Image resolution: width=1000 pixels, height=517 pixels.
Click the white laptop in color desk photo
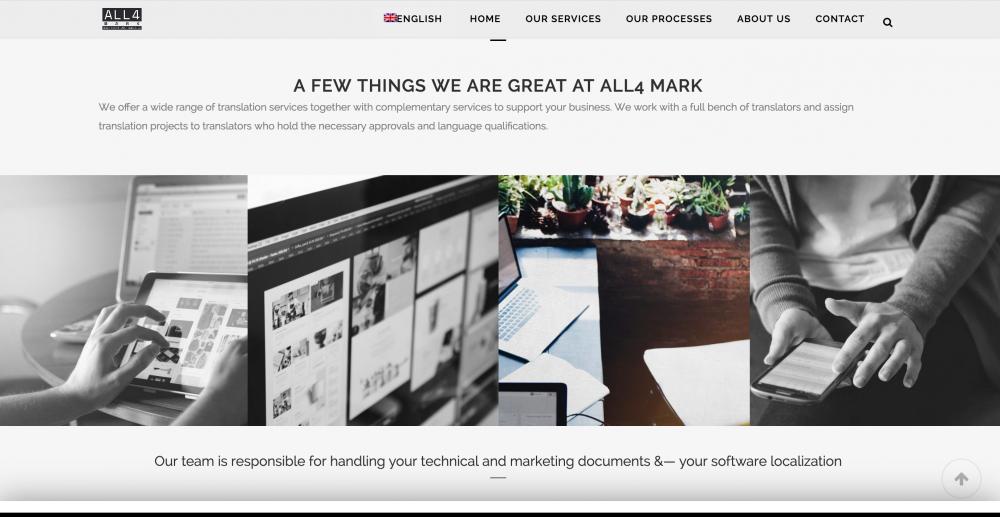[x=542, y=300]
